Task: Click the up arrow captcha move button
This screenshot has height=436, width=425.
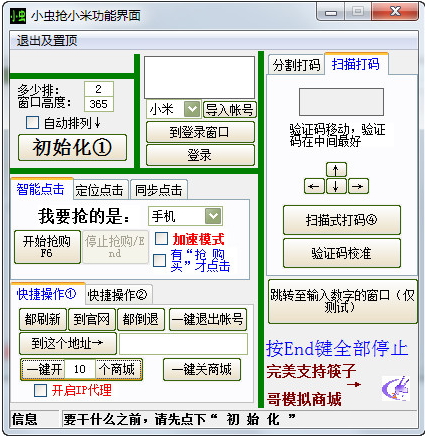Action: 336,170
